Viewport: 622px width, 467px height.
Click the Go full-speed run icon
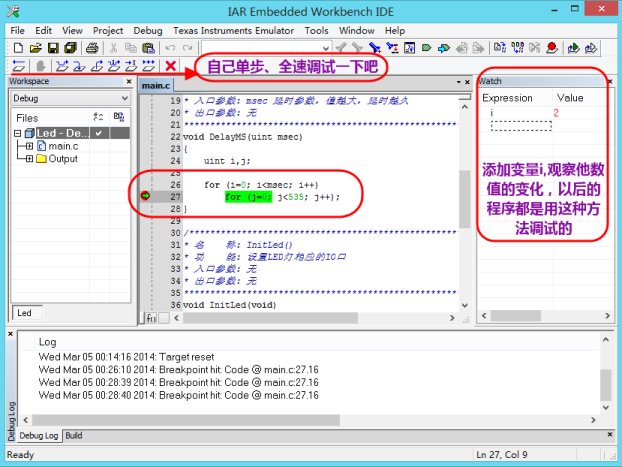pos(149,65)
